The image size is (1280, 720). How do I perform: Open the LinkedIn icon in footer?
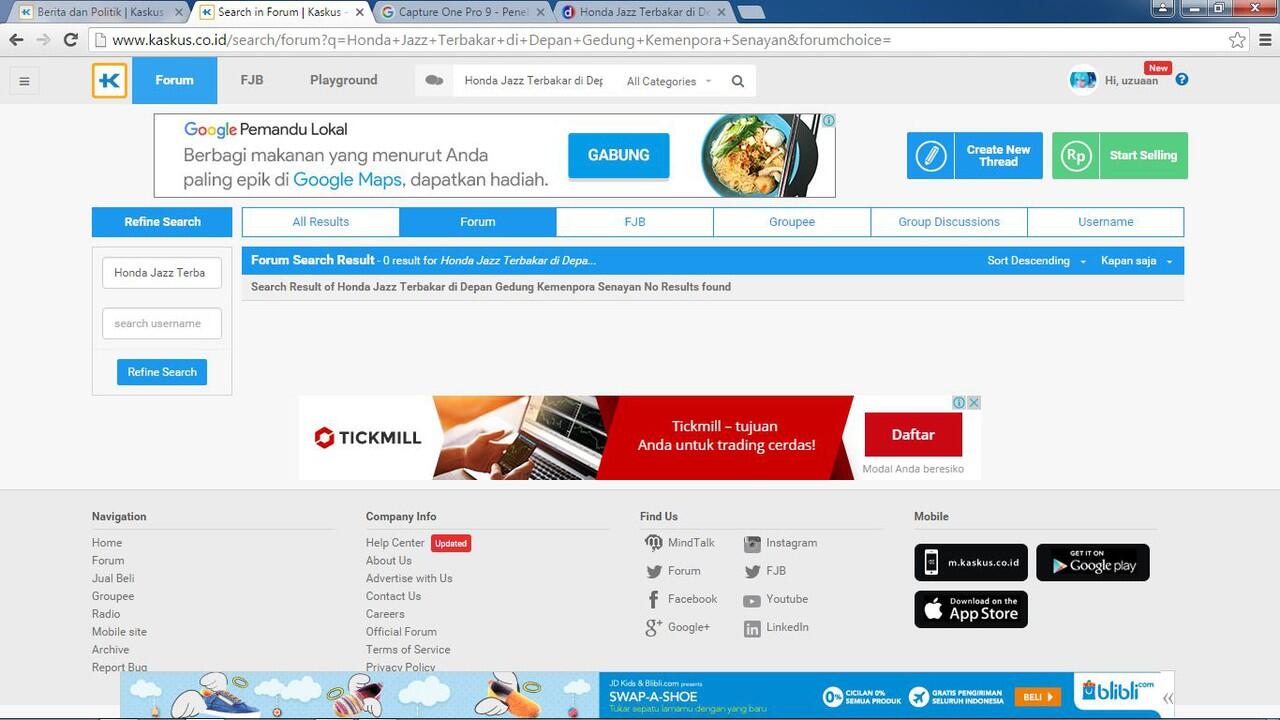pos(752,628)
